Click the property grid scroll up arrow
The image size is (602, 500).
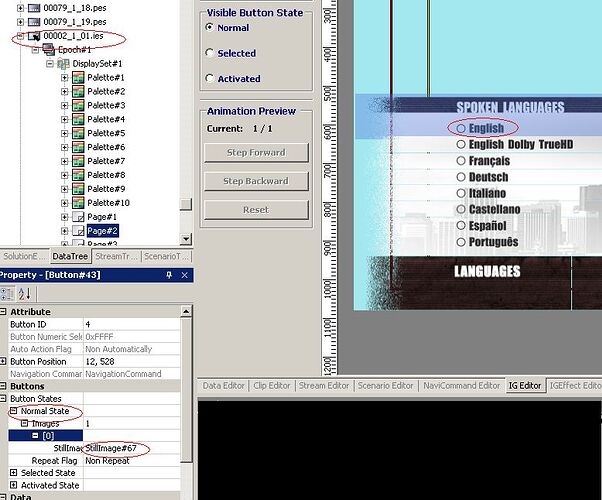coord(186,311)
